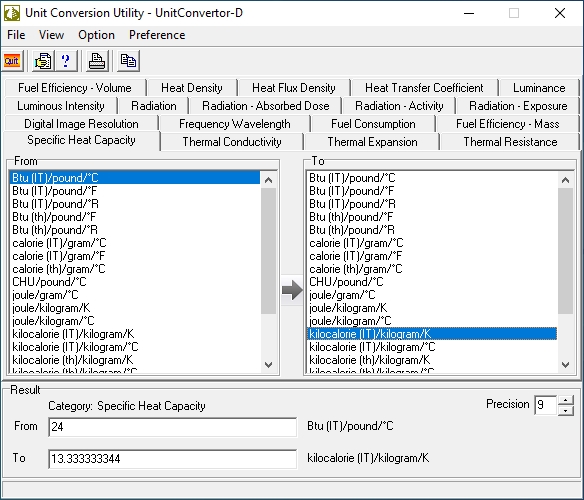The width and height of the screenshot is (584, 500).
Task: Click To list scroll up arrow
Action: 565,180
